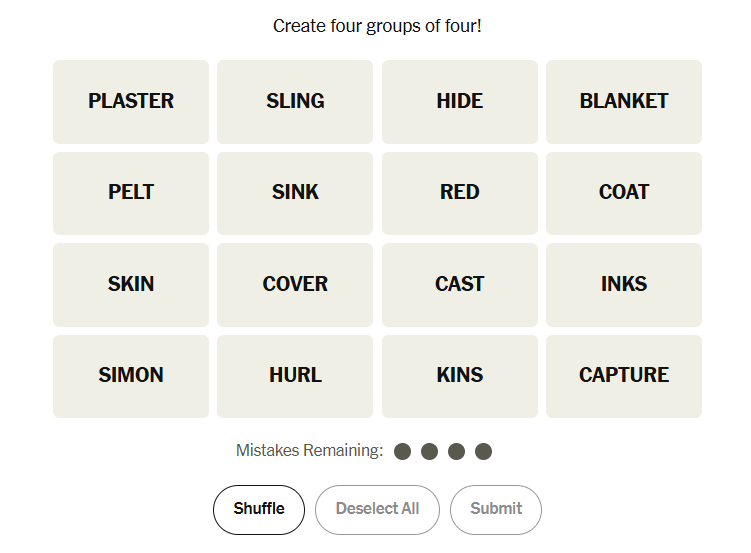Select the SLING word tile
This screenshot has height=553, width=751.
(295, 101)
